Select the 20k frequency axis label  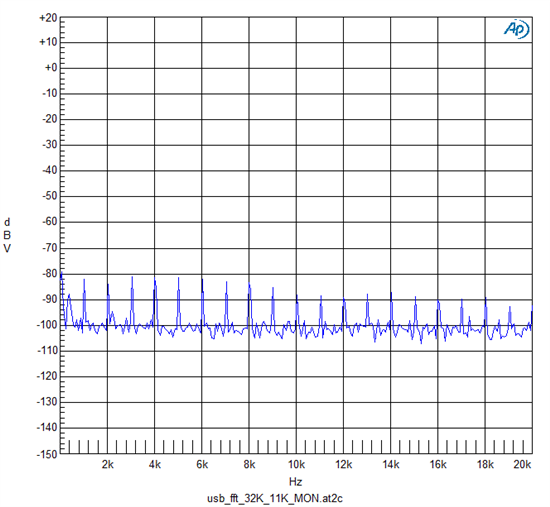522,465
